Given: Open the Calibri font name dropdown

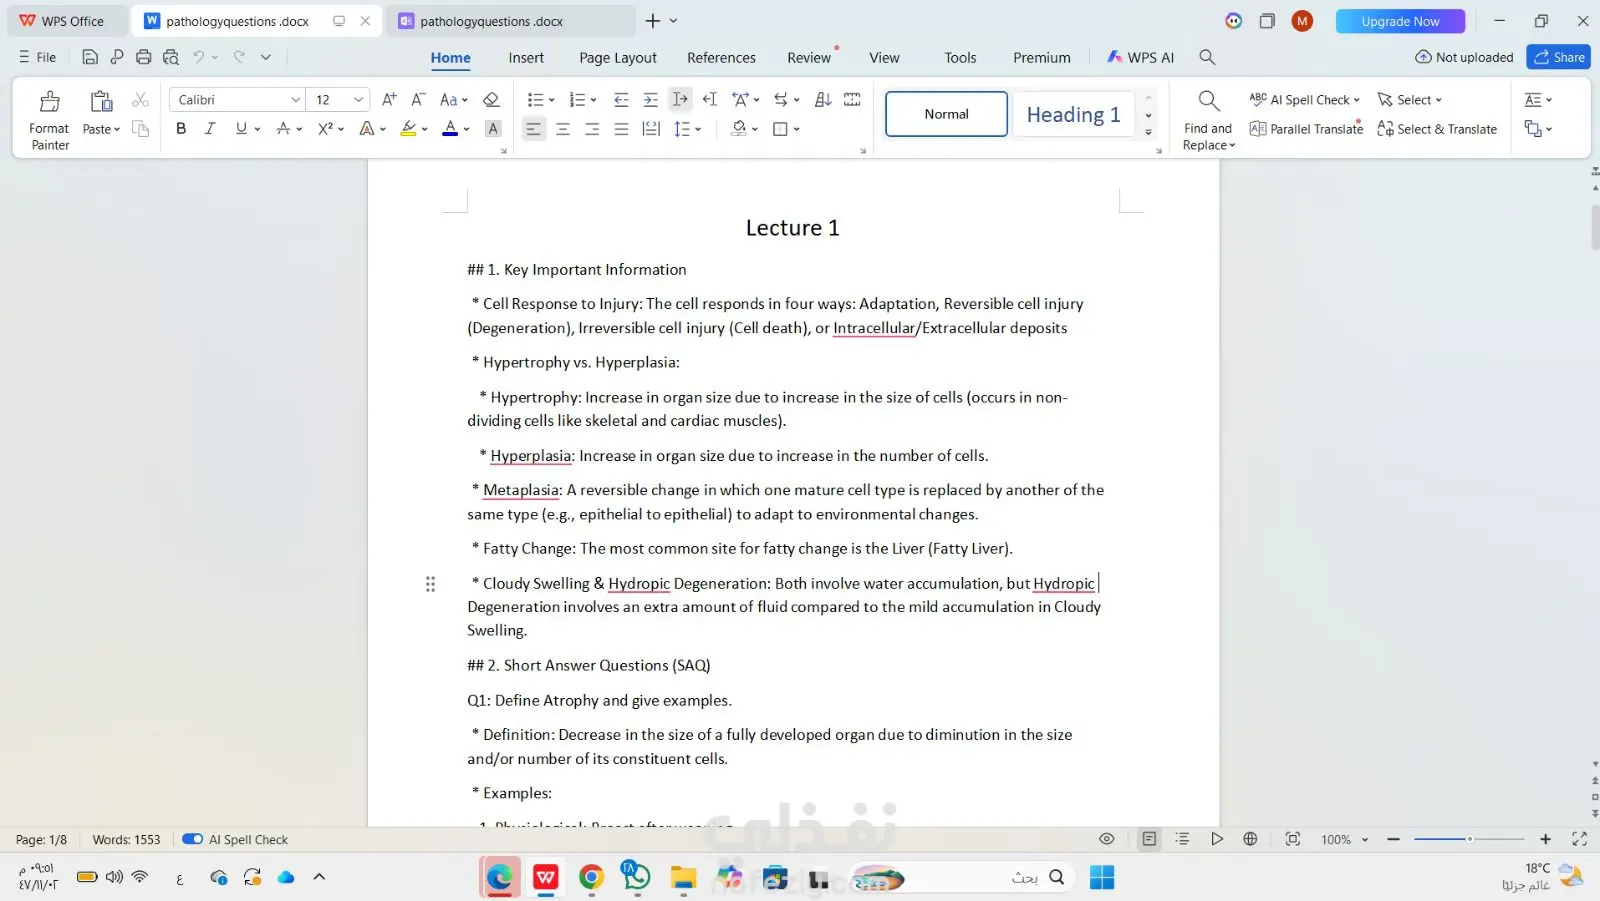Looking at the screenshot, I should point(295,100).
